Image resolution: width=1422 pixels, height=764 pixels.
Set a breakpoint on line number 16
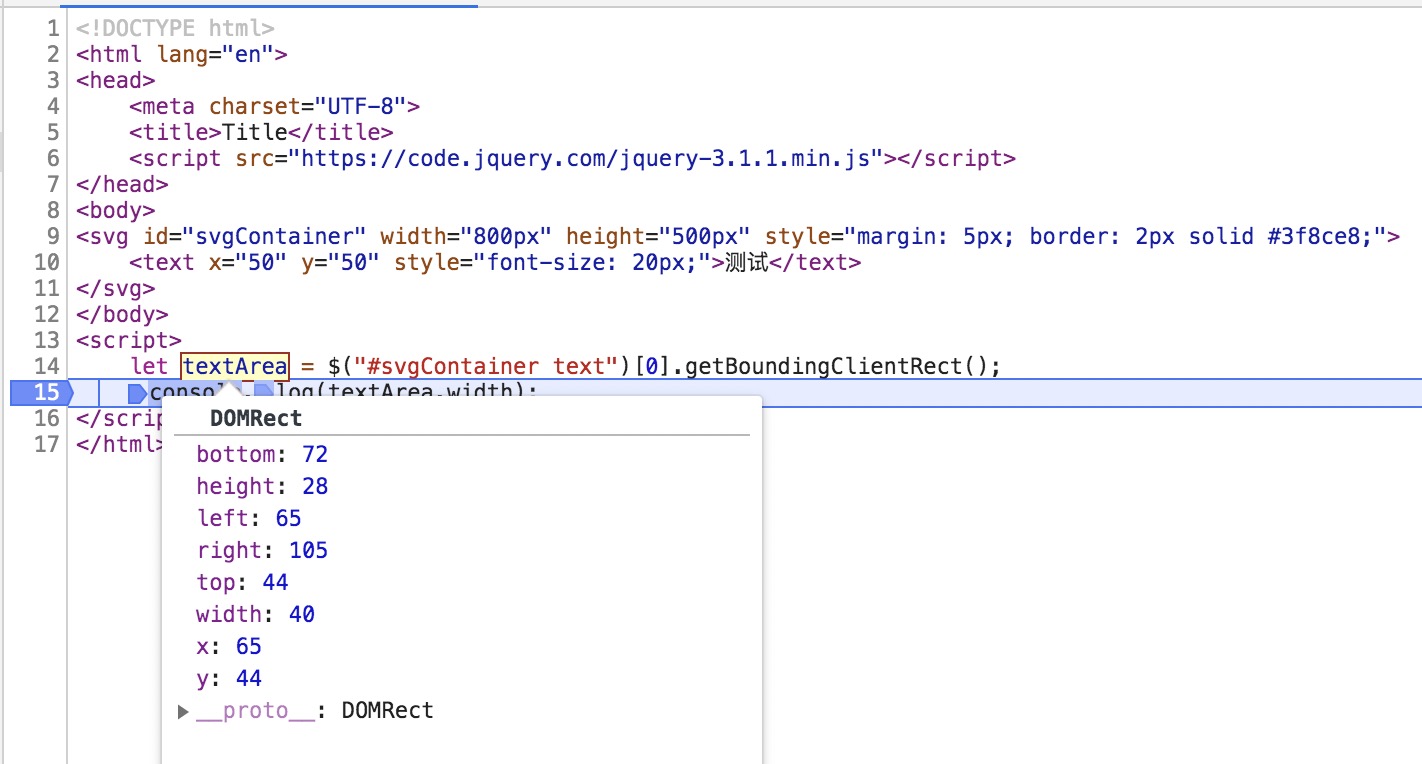[47, 418]
